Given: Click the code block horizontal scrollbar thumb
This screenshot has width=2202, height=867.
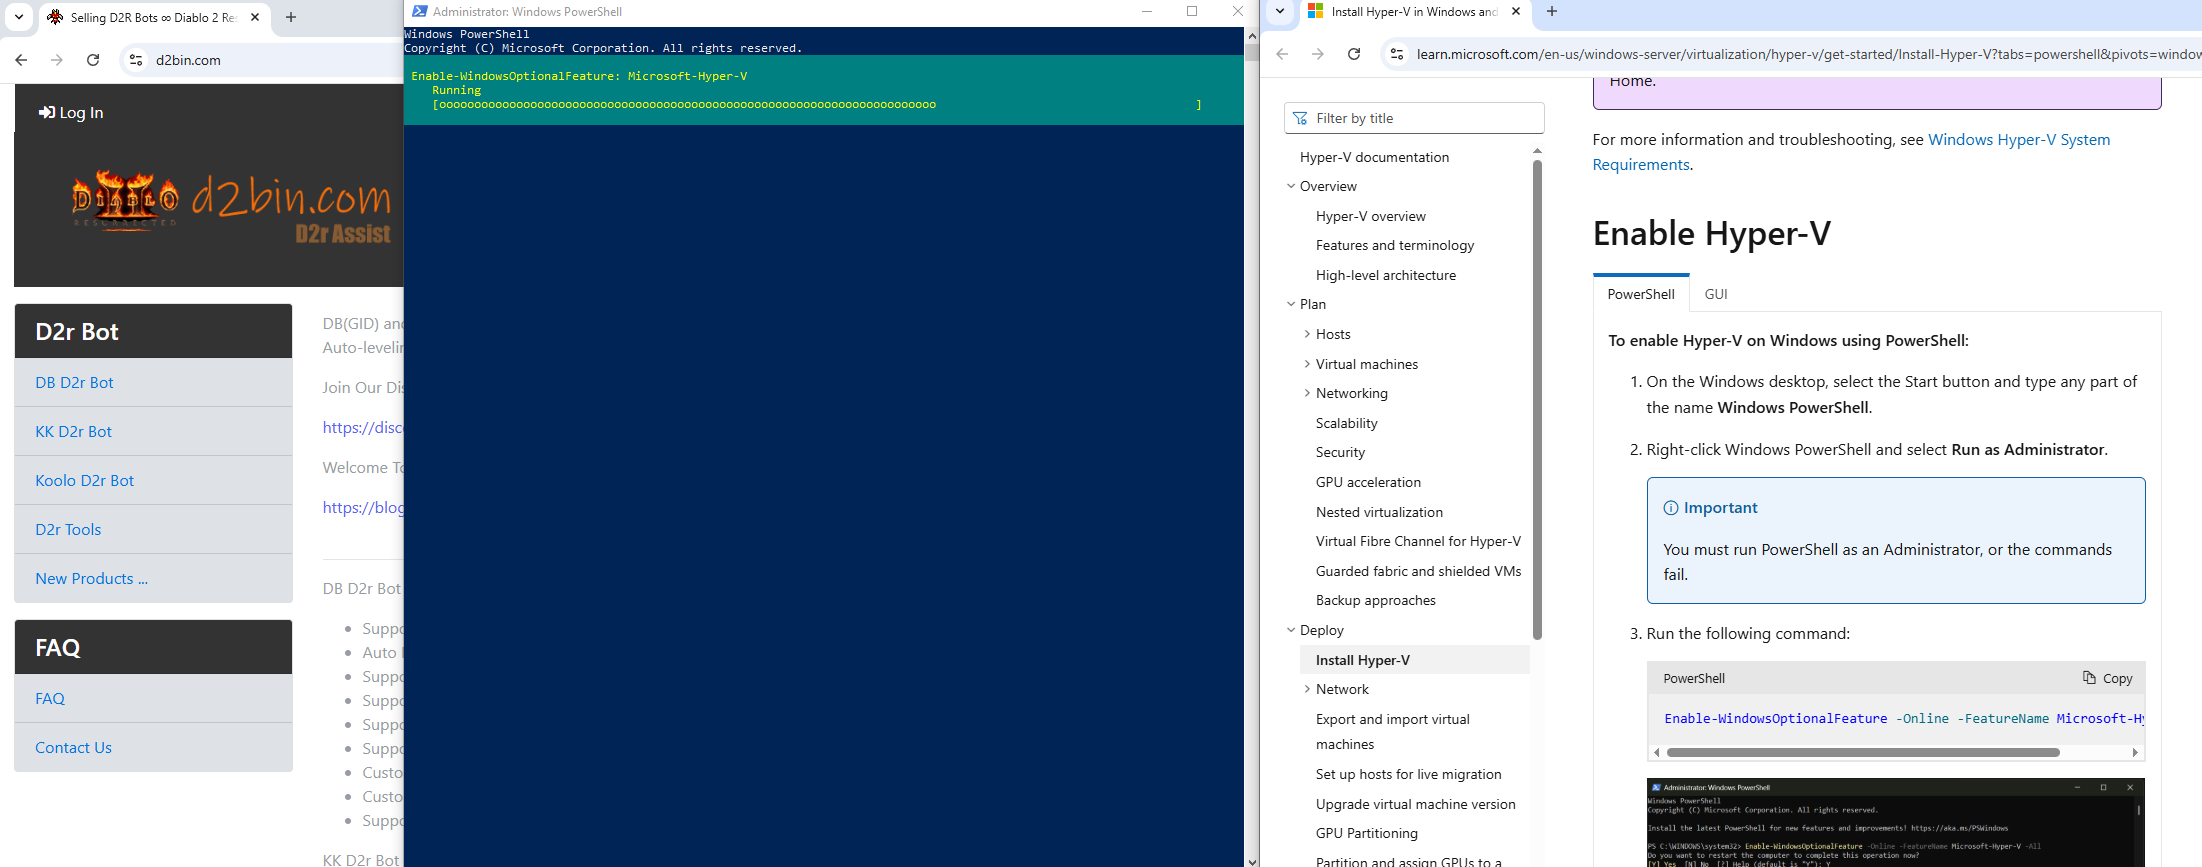Looking at the screenshot, I should [x=1863, y=752].
